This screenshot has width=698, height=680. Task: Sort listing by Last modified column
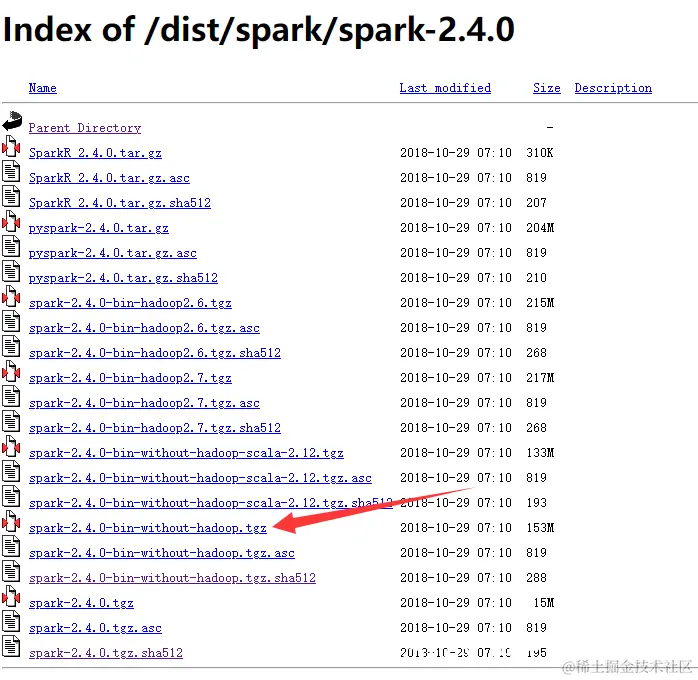pyautogui.click(x=445, y=88)
